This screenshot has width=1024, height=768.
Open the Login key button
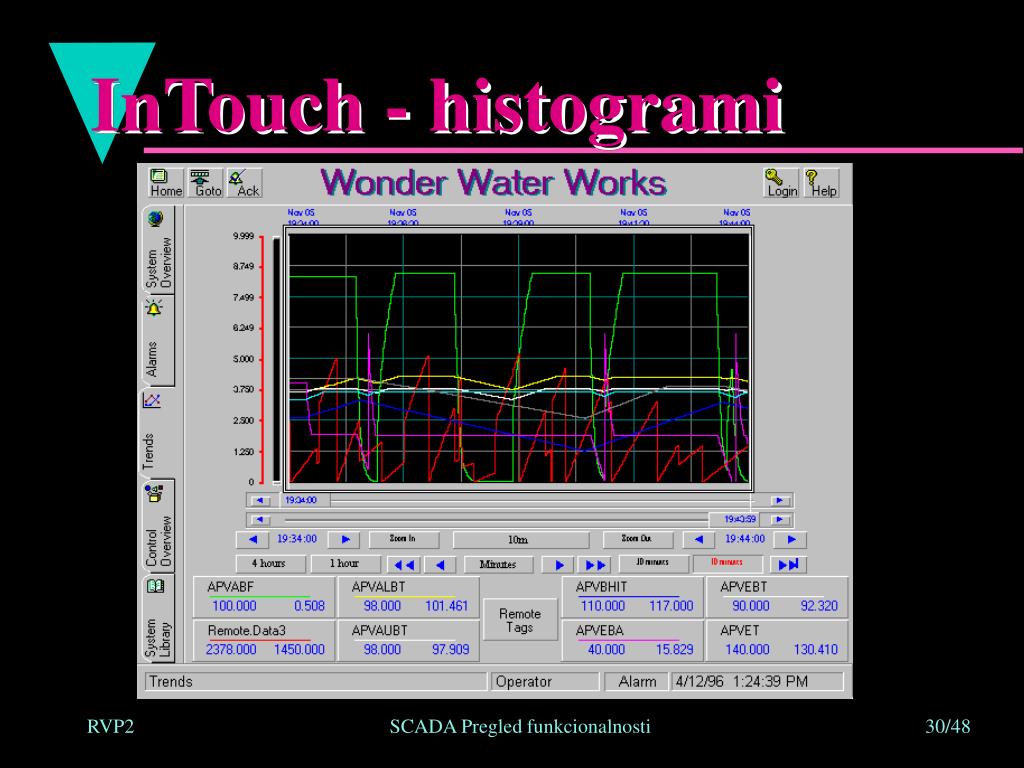[x=781, y=183]
